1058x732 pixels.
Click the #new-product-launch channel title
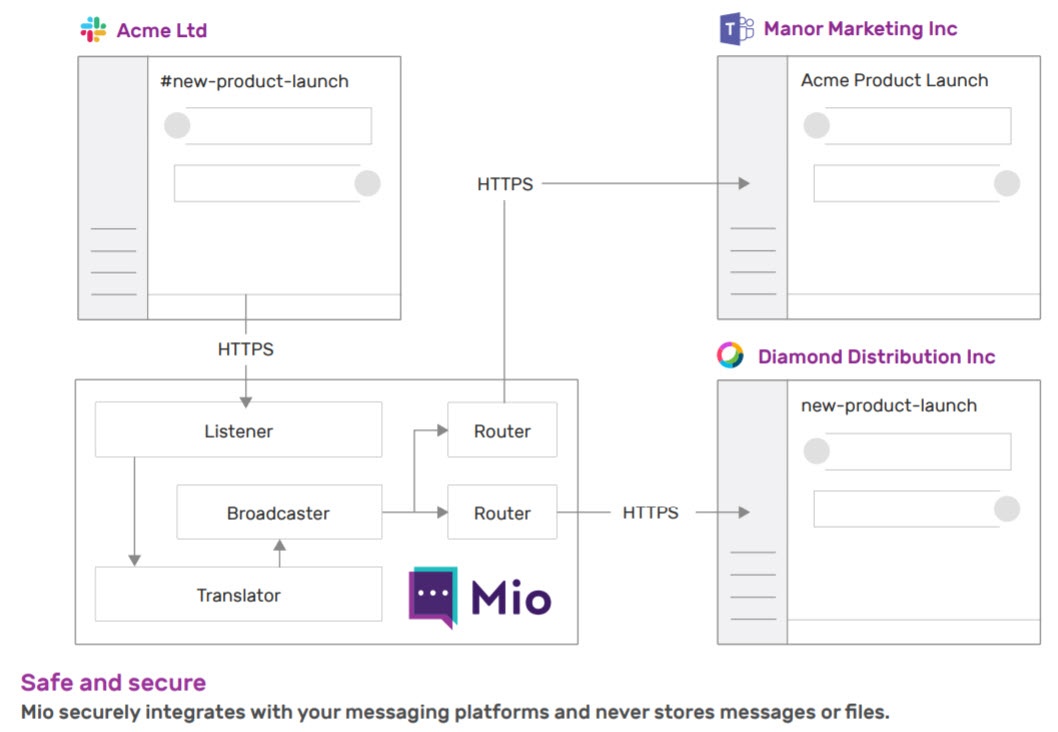254,82
